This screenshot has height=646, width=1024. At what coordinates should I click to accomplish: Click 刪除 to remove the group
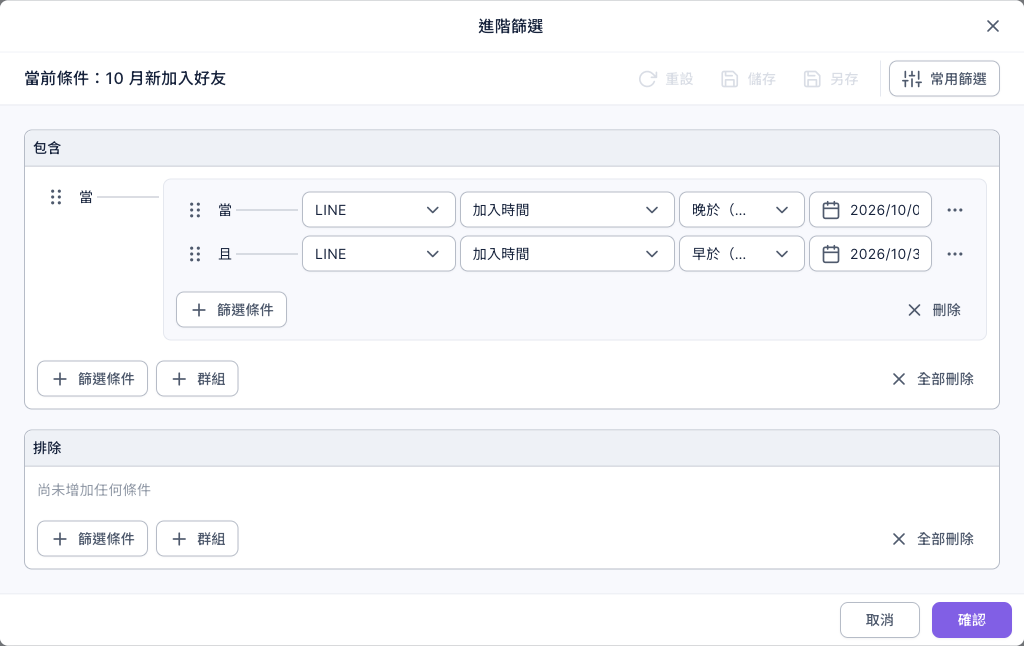point(934,310)
